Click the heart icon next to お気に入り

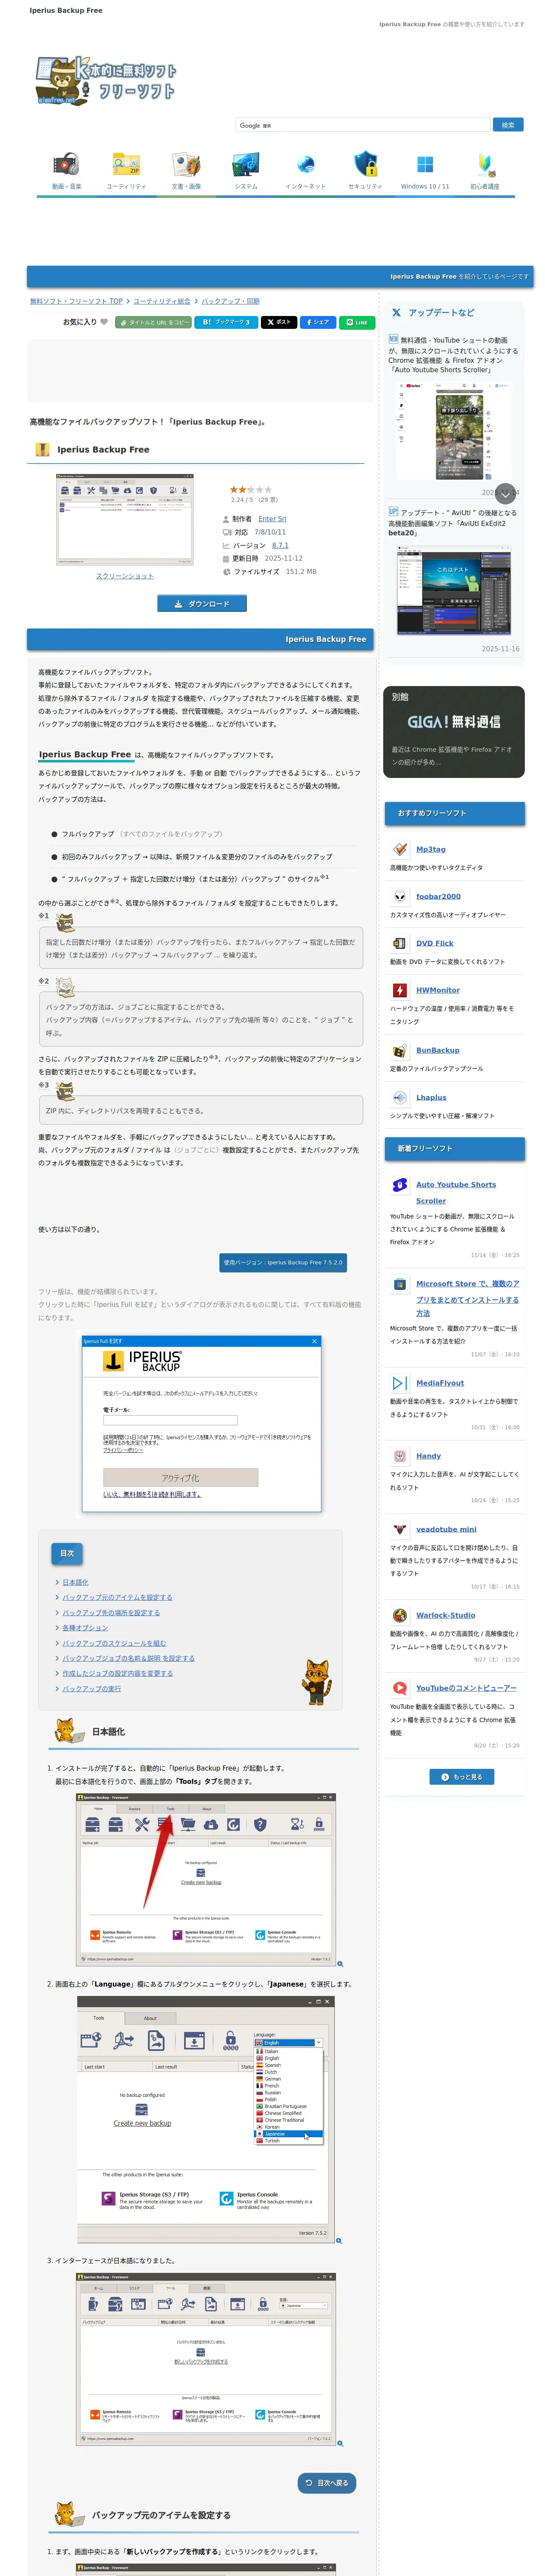[104, 322]
